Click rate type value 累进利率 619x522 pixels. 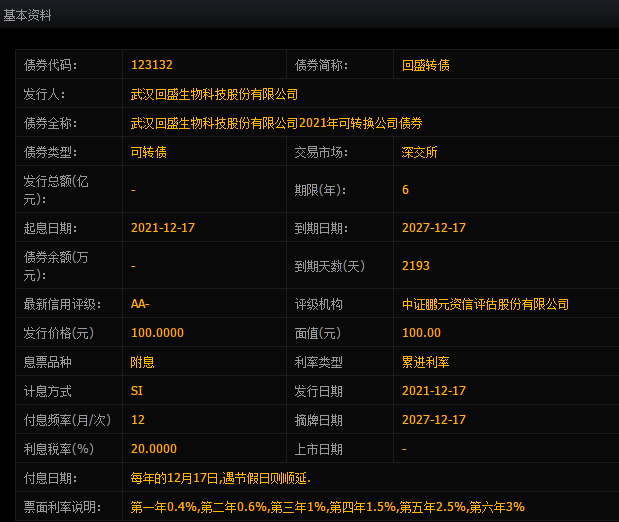[426, 362]
